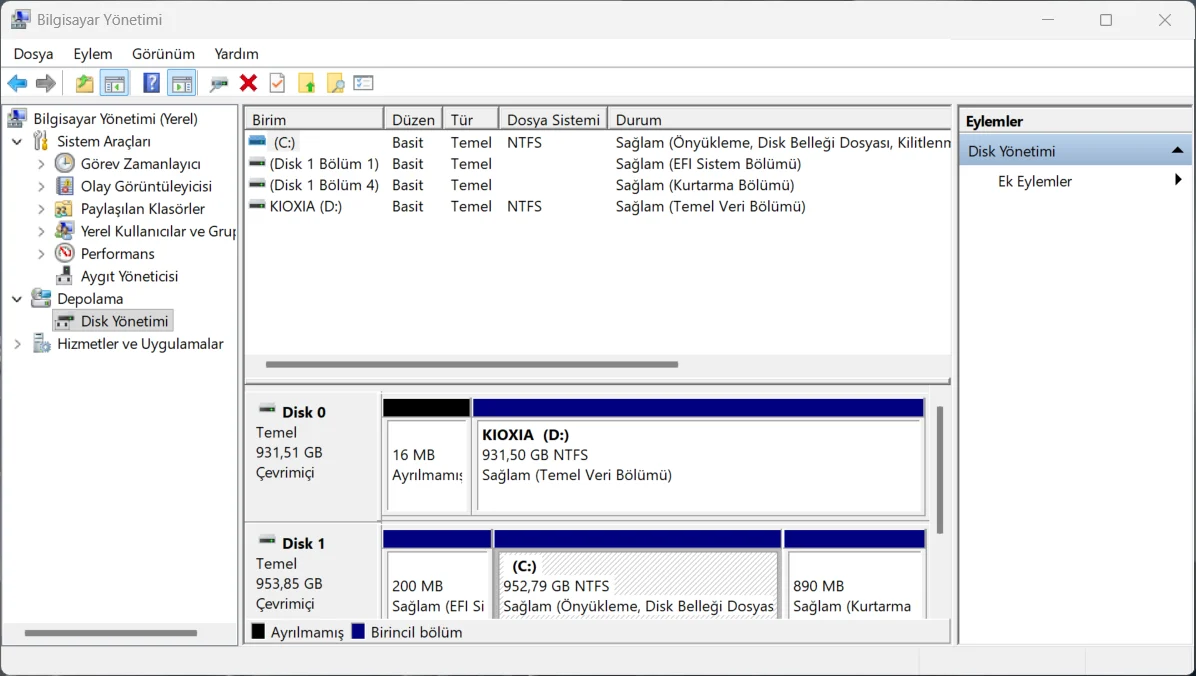Click the toolbar icon left of the red X
This screenshot has height=676, width=1196.
point(219,83)
